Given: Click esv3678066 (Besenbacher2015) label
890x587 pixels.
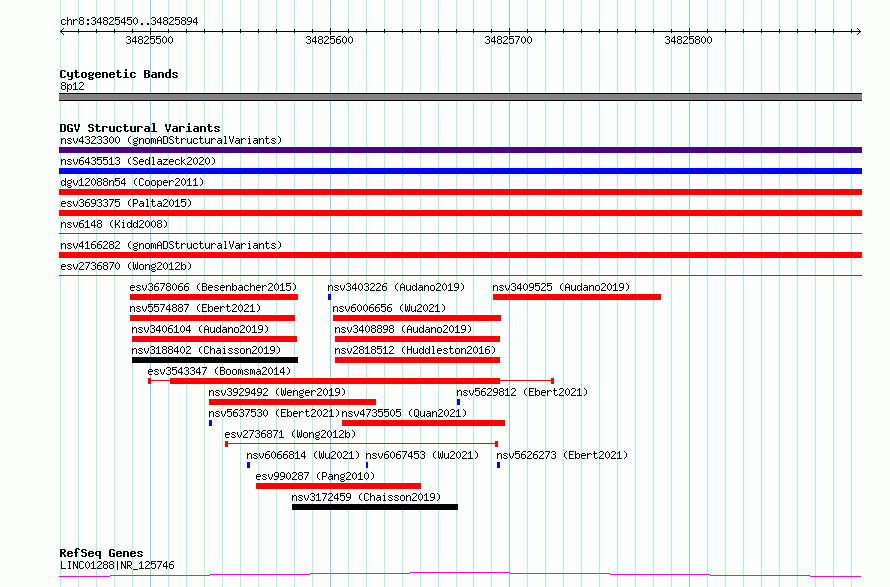Looking at the screenshot, I should coord(213,287).
